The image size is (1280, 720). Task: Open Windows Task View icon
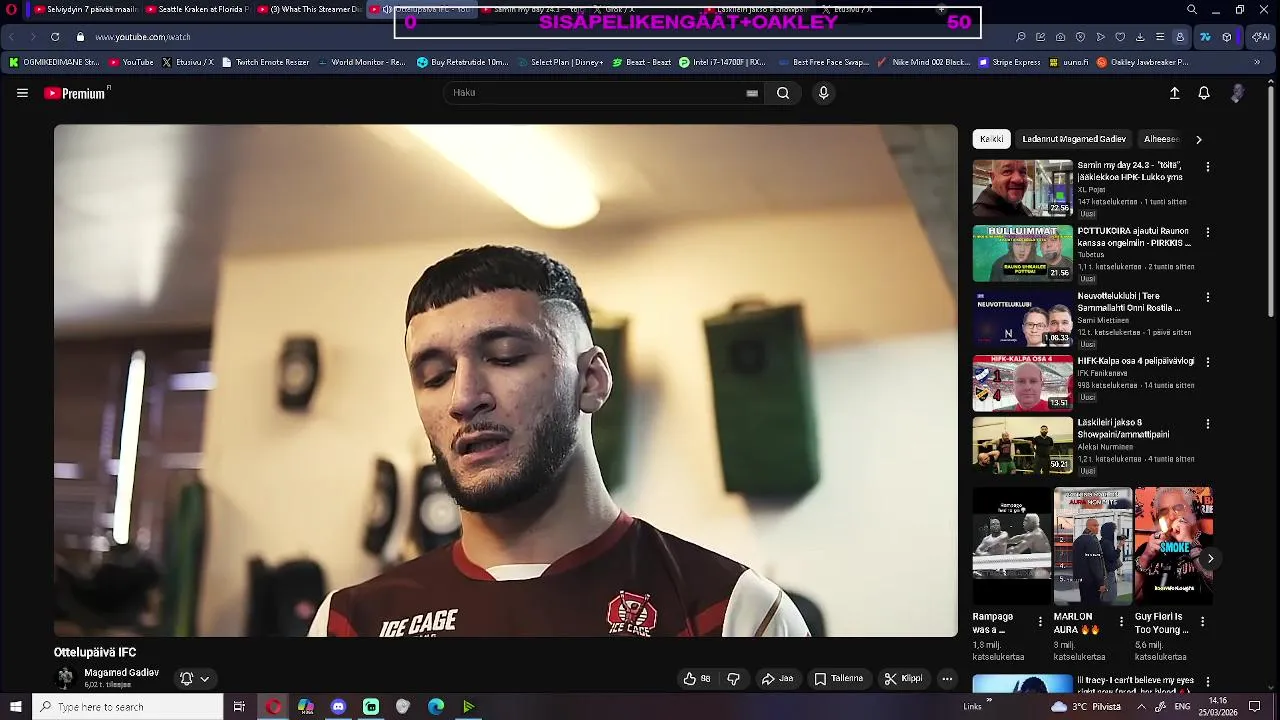click(239, 707)
